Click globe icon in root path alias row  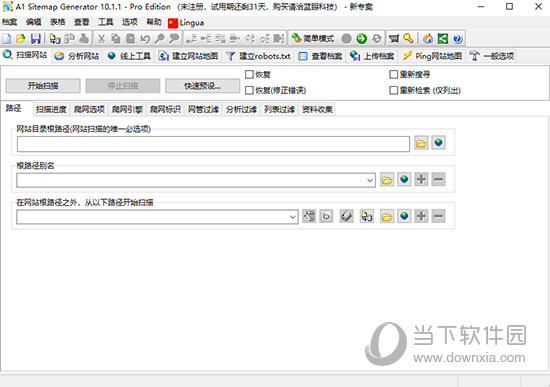[404, 180]
